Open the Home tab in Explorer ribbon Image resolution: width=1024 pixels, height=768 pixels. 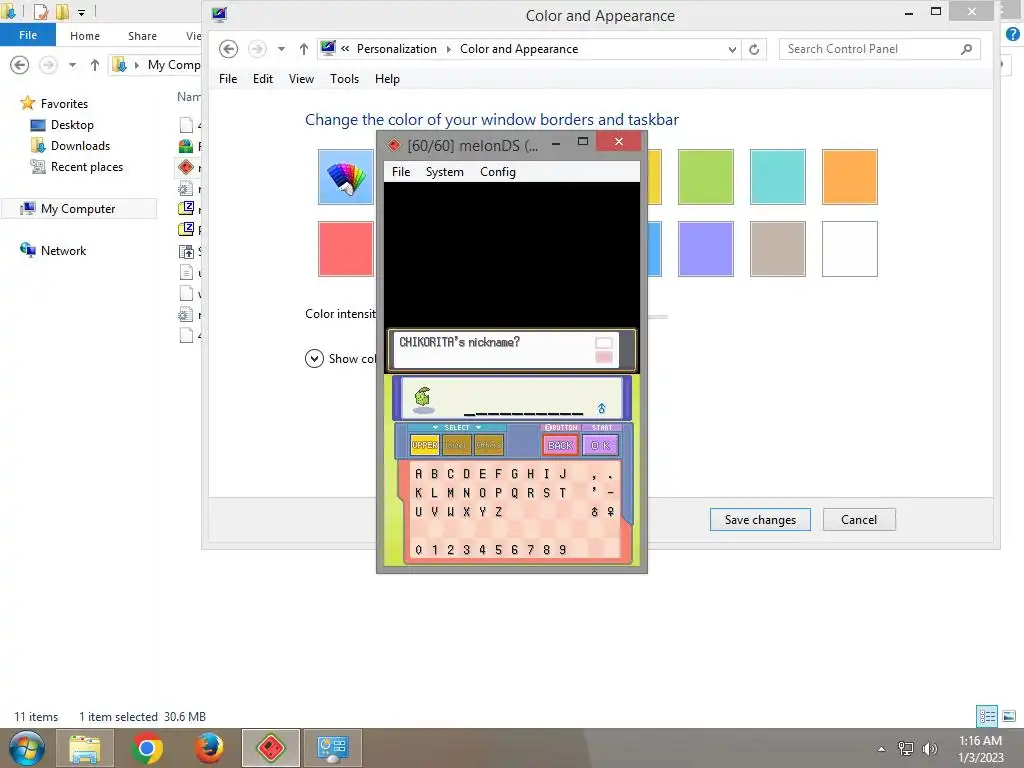(85, 36)
